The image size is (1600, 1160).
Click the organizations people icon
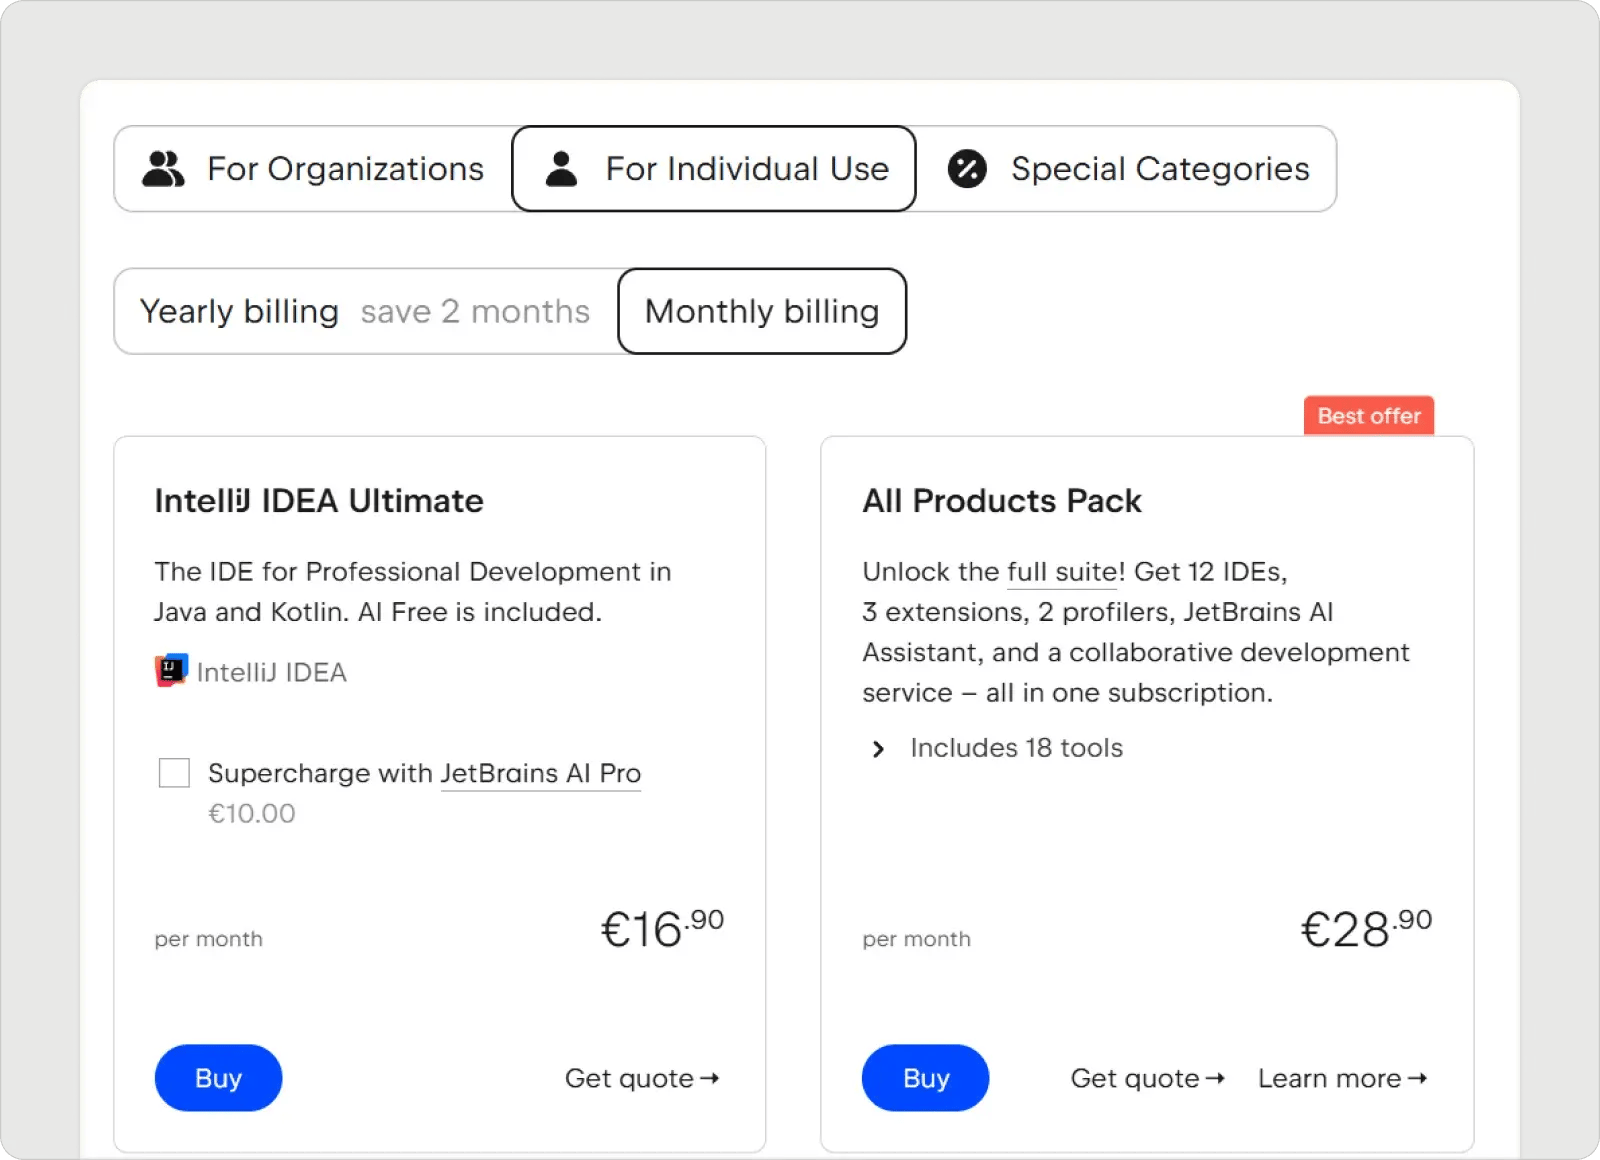coord(163,169)
